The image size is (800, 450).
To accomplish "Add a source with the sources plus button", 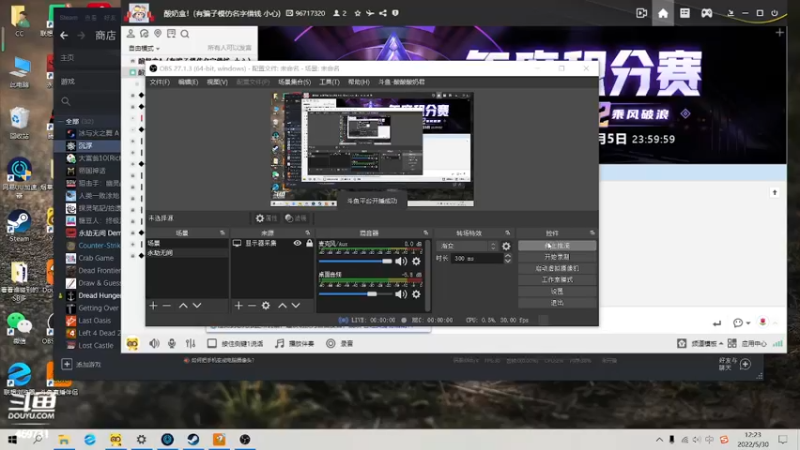I will click(238, 306).
